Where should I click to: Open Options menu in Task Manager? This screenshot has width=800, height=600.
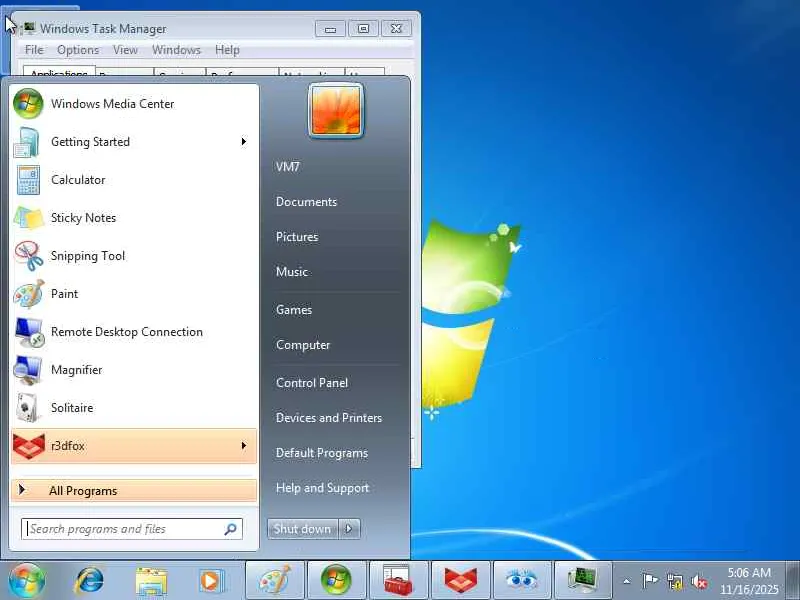[x=78, y=50]
